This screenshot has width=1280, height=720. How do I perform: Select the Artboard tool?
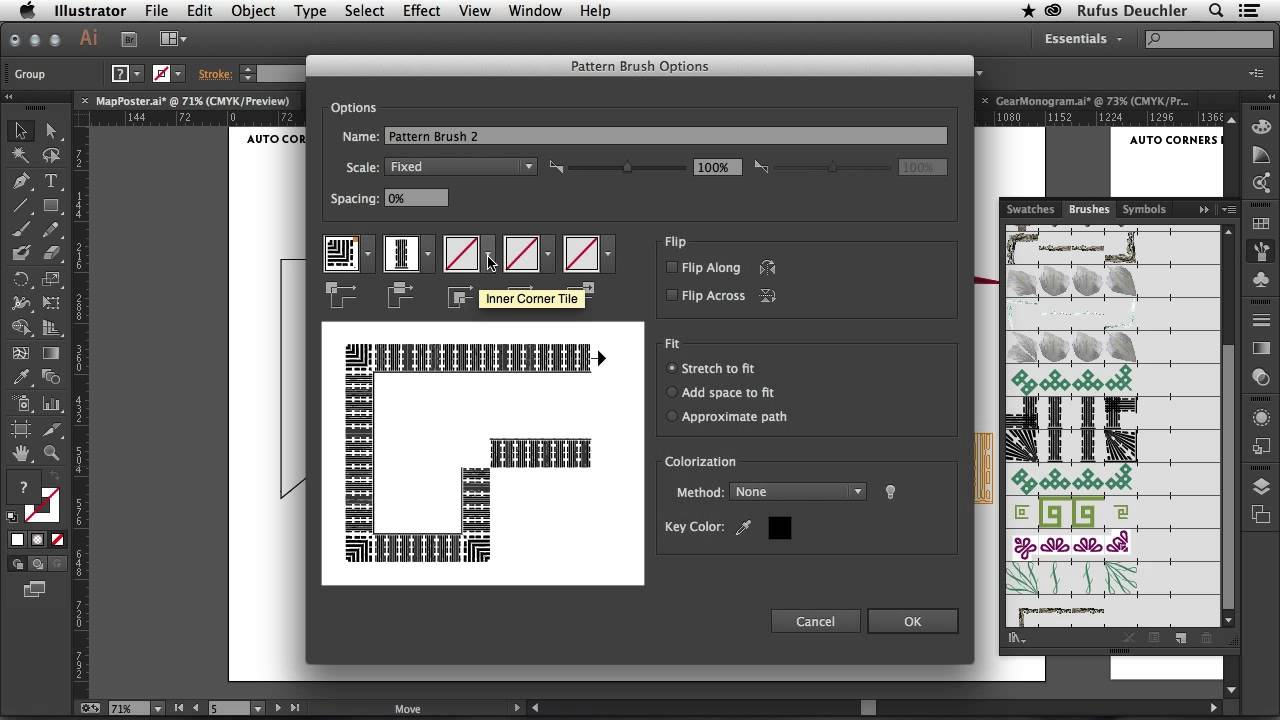[21, 428]
